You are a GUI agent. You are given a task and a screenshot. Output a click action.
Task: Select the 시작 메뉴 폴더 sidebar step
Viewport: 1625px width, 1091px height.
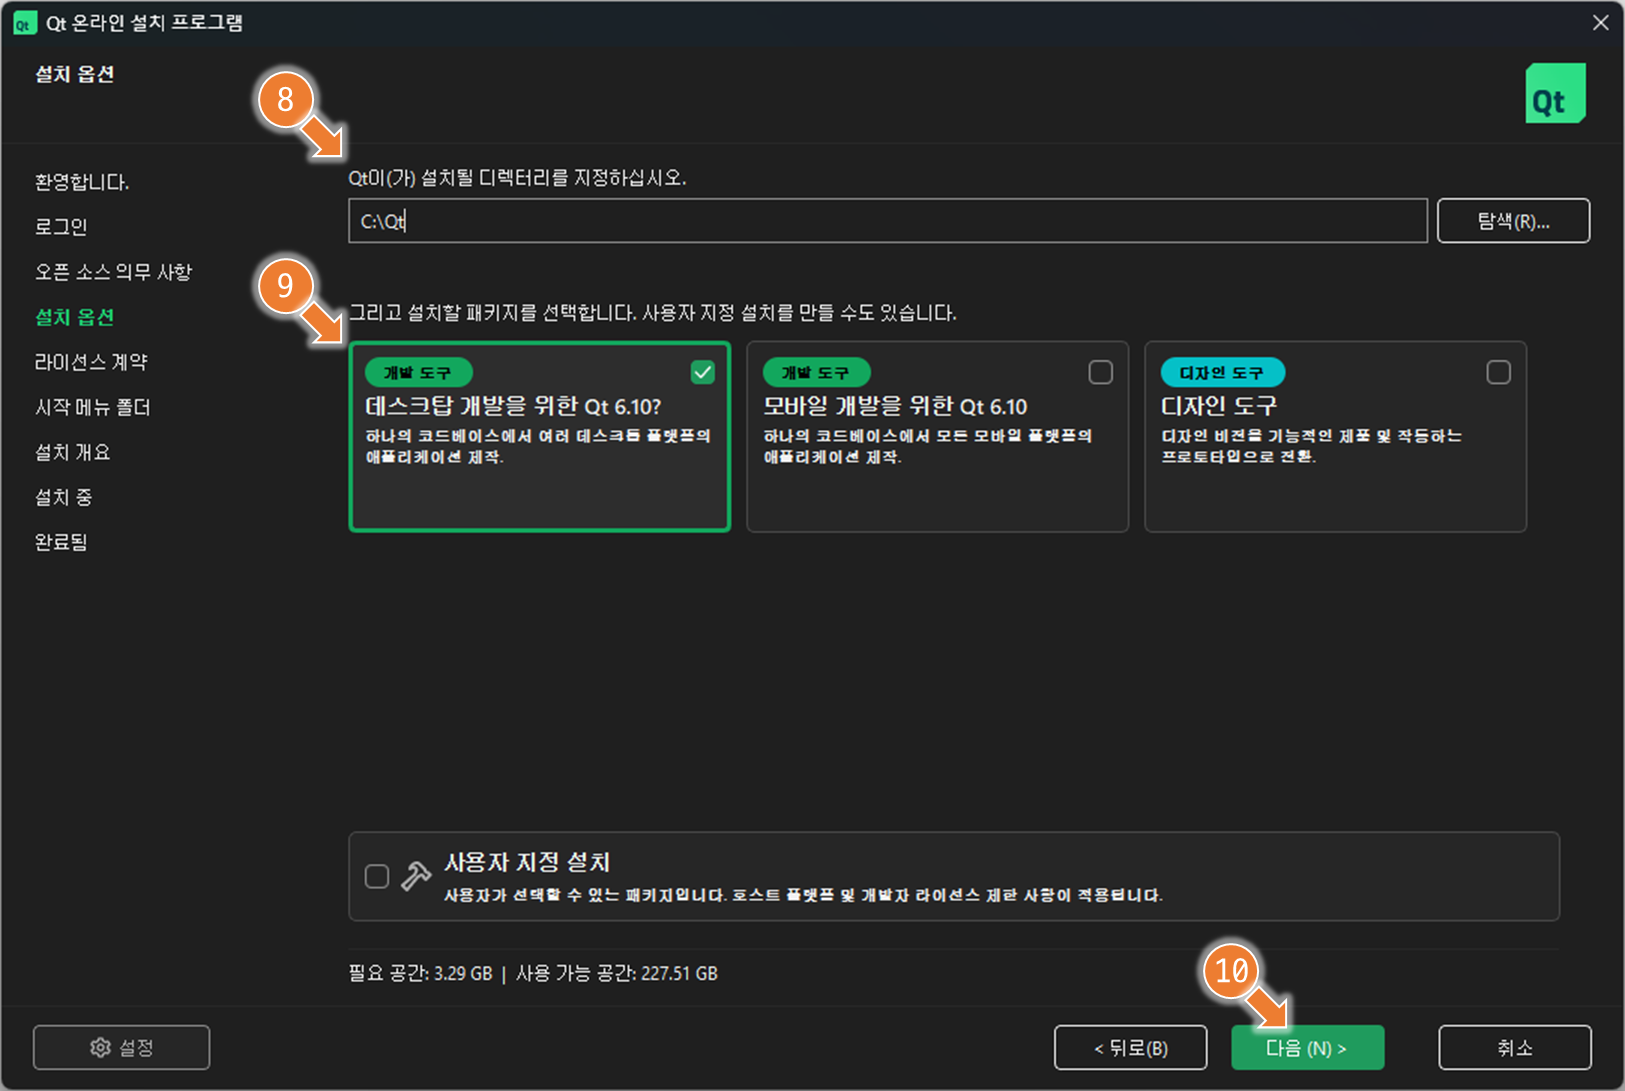point(92,407)
